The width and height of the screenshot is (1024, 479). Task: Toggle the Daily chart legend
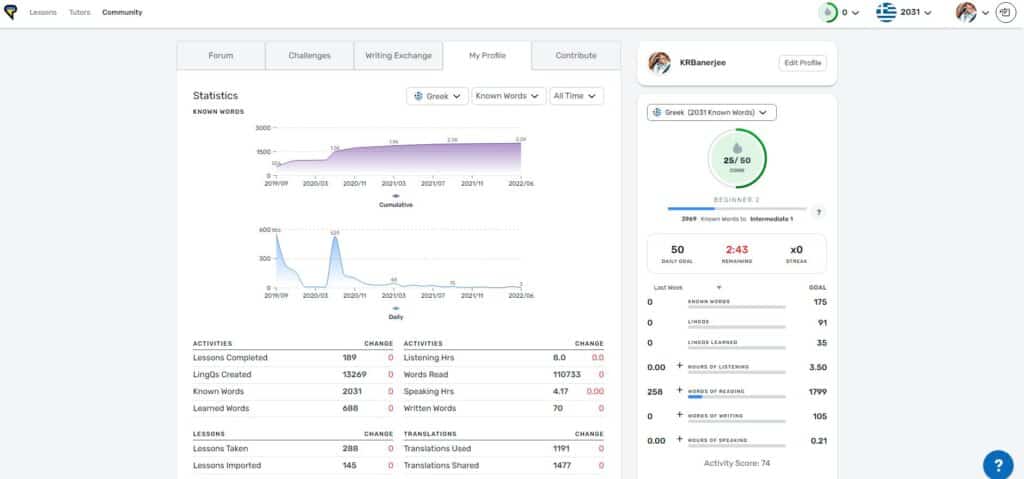click(396, 313)
